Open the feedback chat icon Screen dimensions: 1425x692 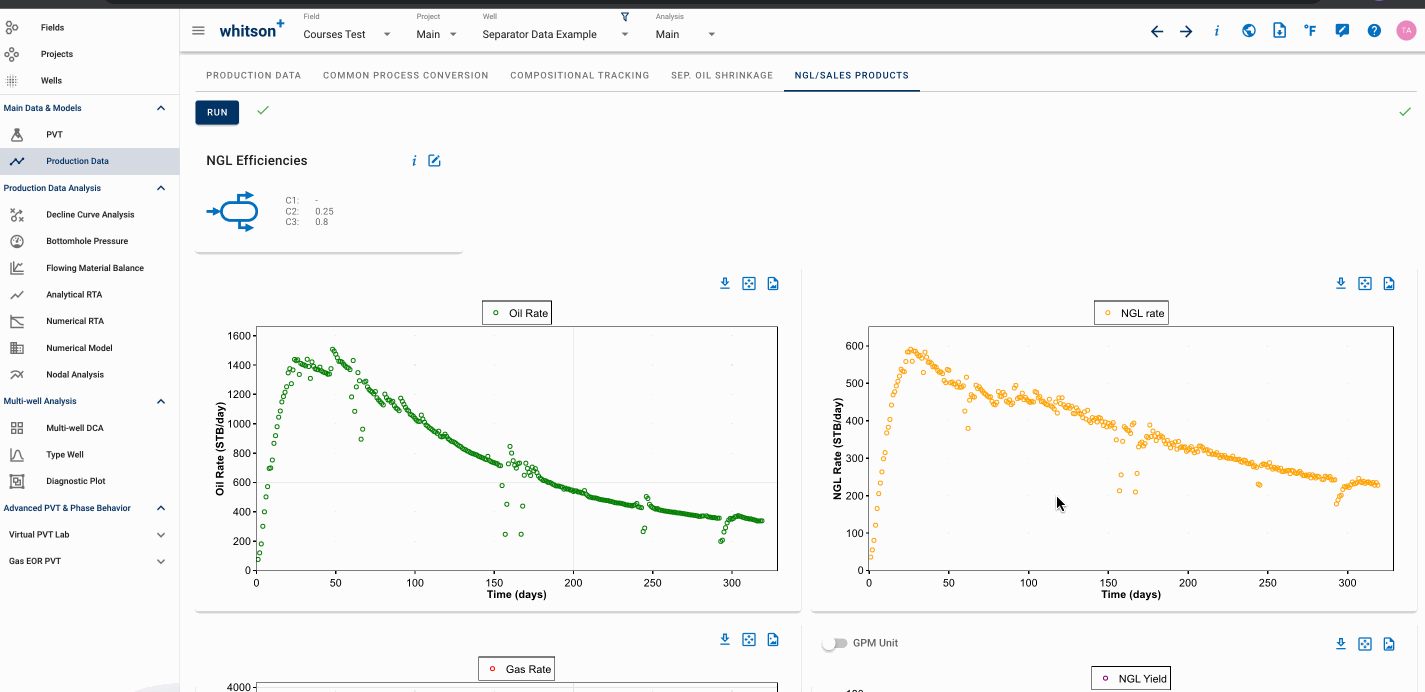tap(1342, 31)
